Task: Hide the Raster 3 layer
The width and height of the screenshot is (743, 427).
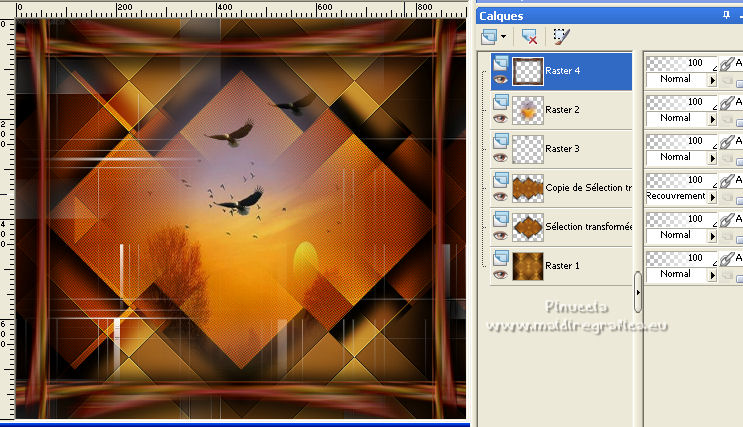Action: tap(500, 157)
